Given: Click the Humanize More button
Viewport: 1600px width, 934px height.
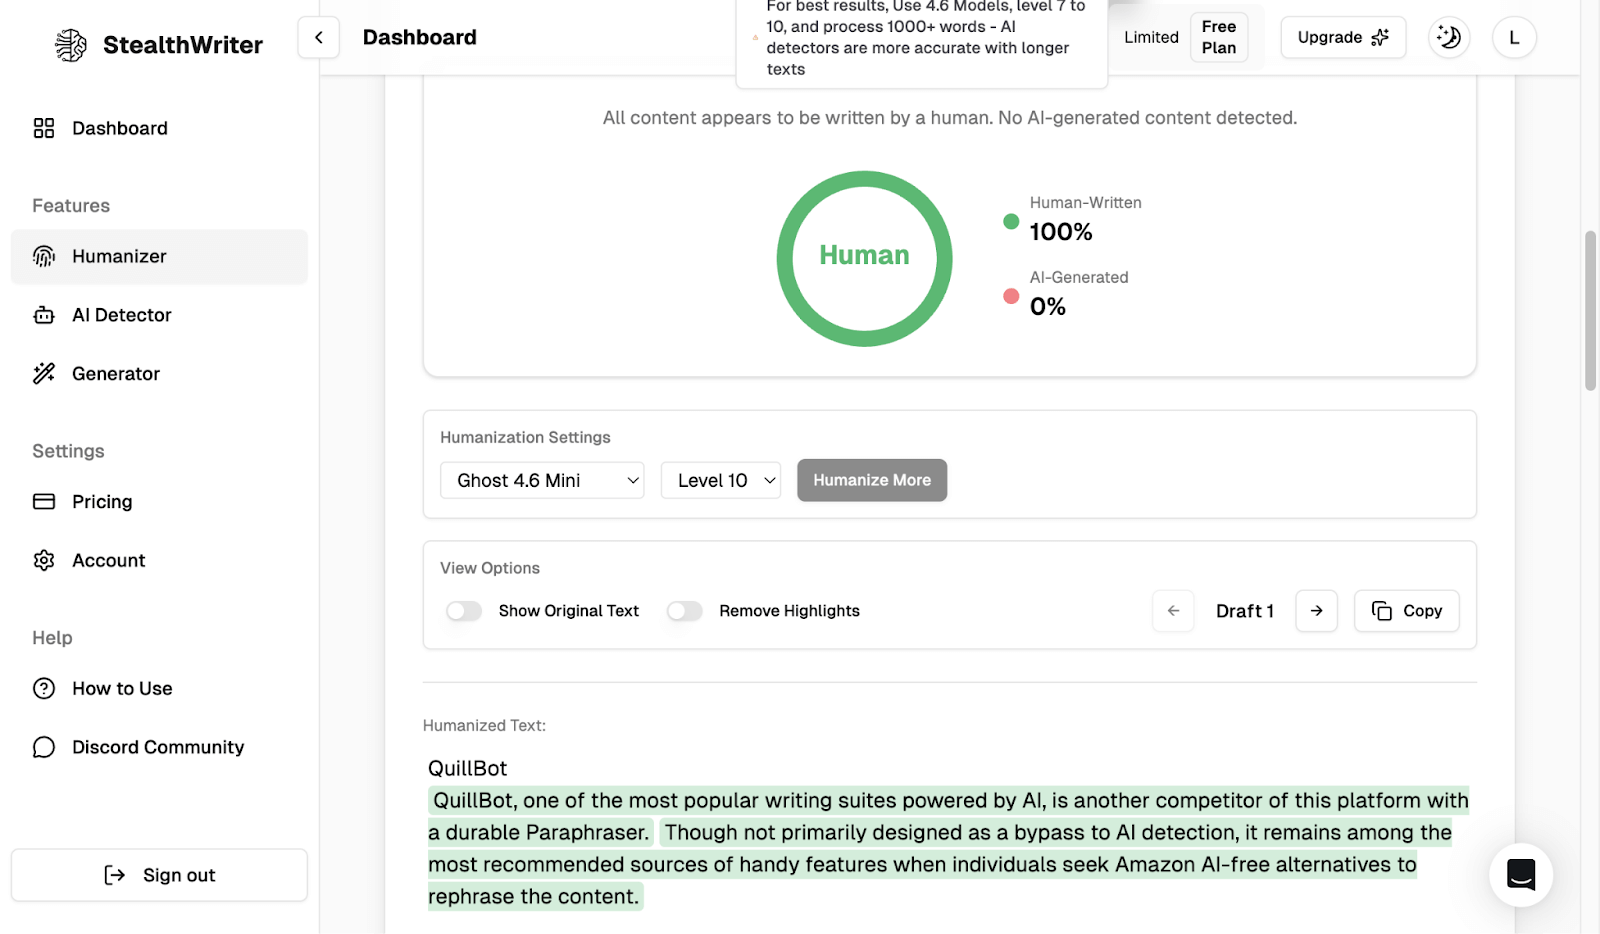Looking at the screenshot, I should [872, 480].
